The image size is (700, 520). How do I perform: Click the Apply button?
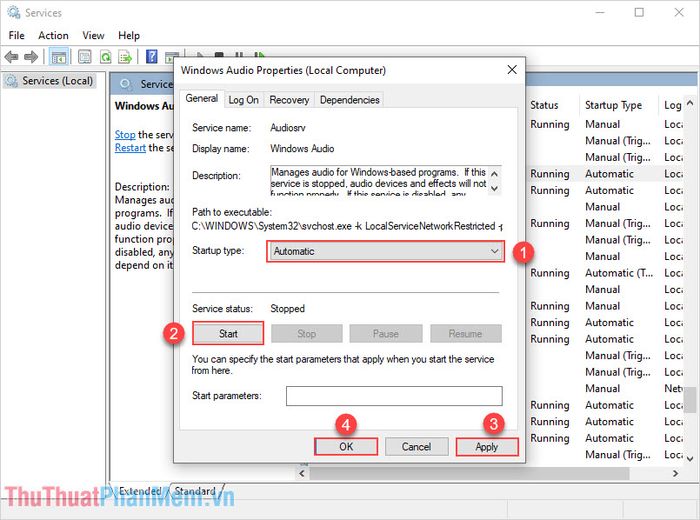coord(487,446)
